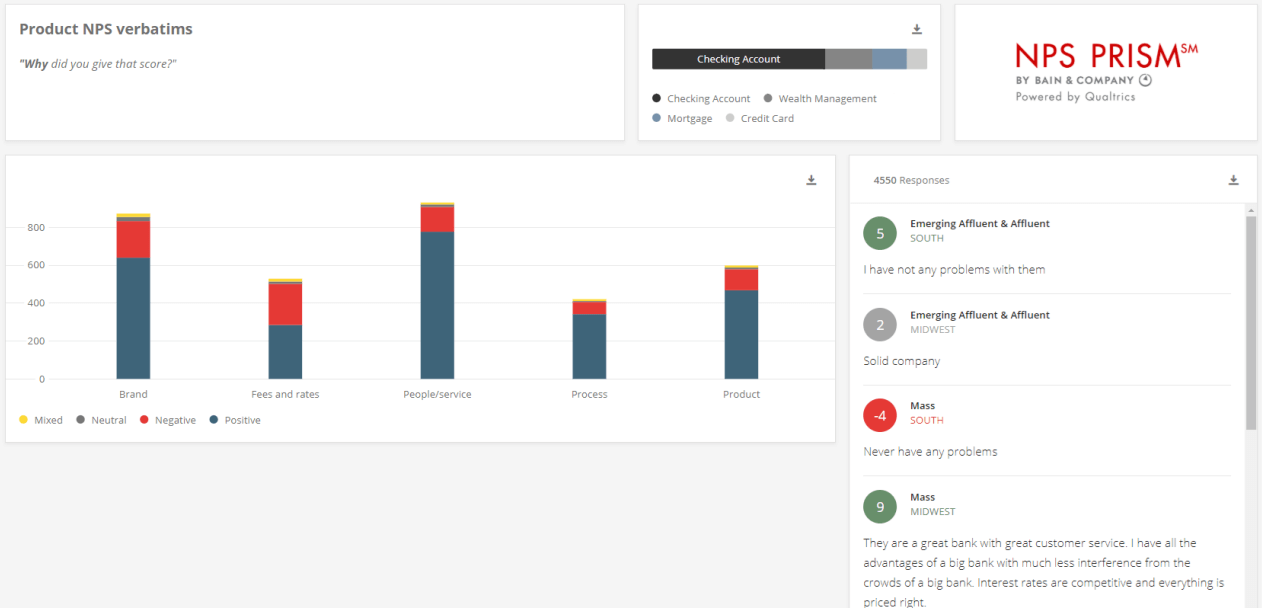Toggle the Neutral legend series
Image resolution: width=1262 pixels, height=608 pixels.
[x=101, y=420]
